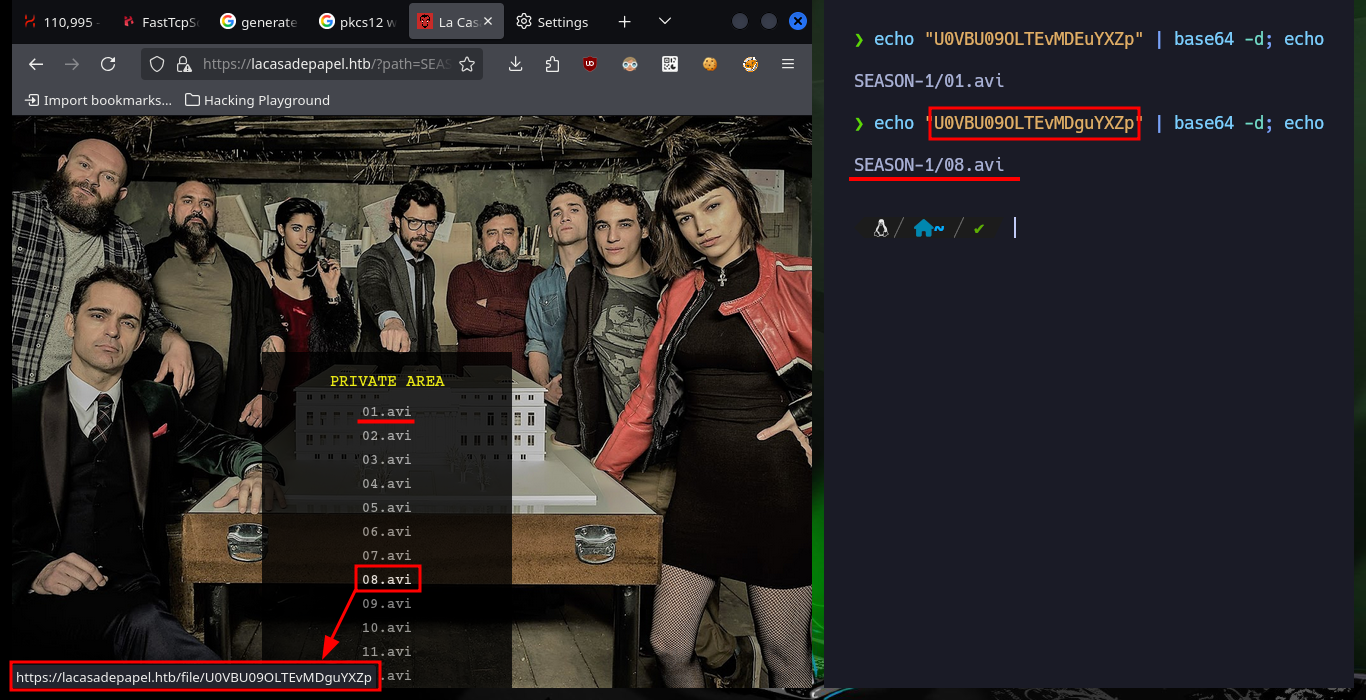The height and width of the screenshot is (700, 1366).
Task: Switch to the FastTcpScan tab
Action: [159, 21]
